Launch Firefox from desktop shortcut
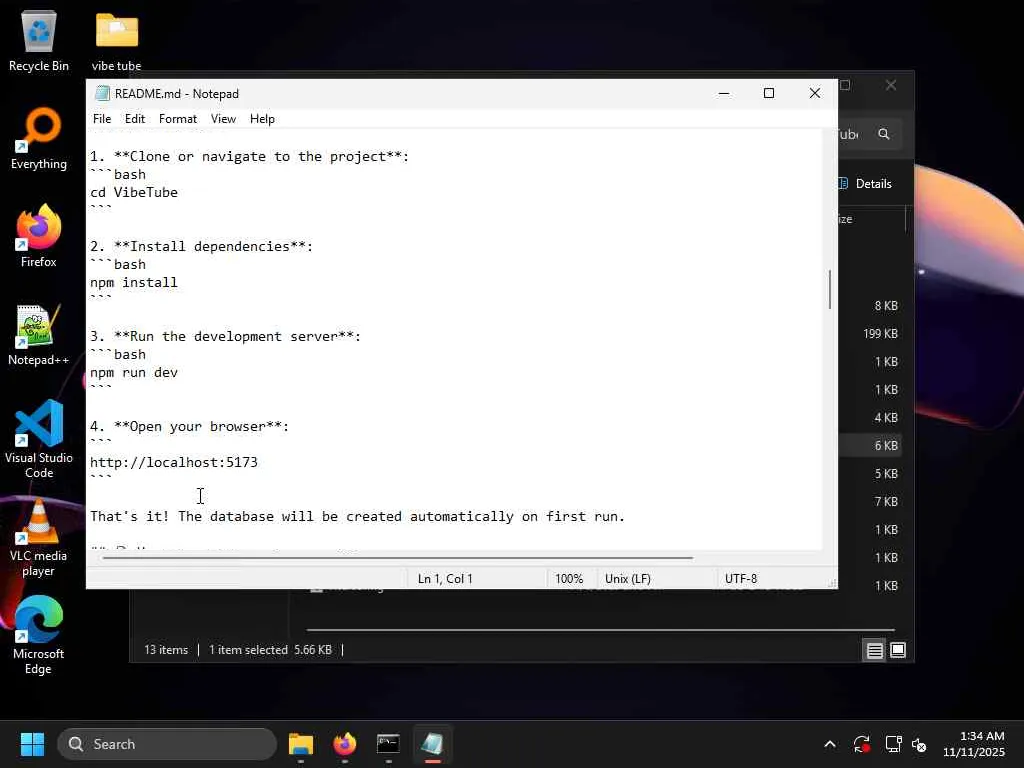This screenshot has height=768, width=1024. (39, 236)
